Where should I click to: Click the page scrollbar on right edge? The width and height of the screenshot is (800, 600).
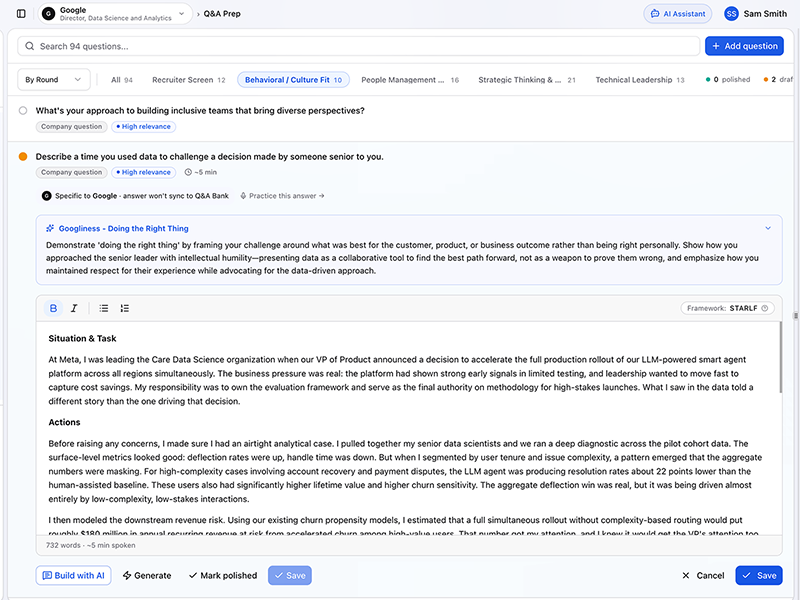pos(795,316)
